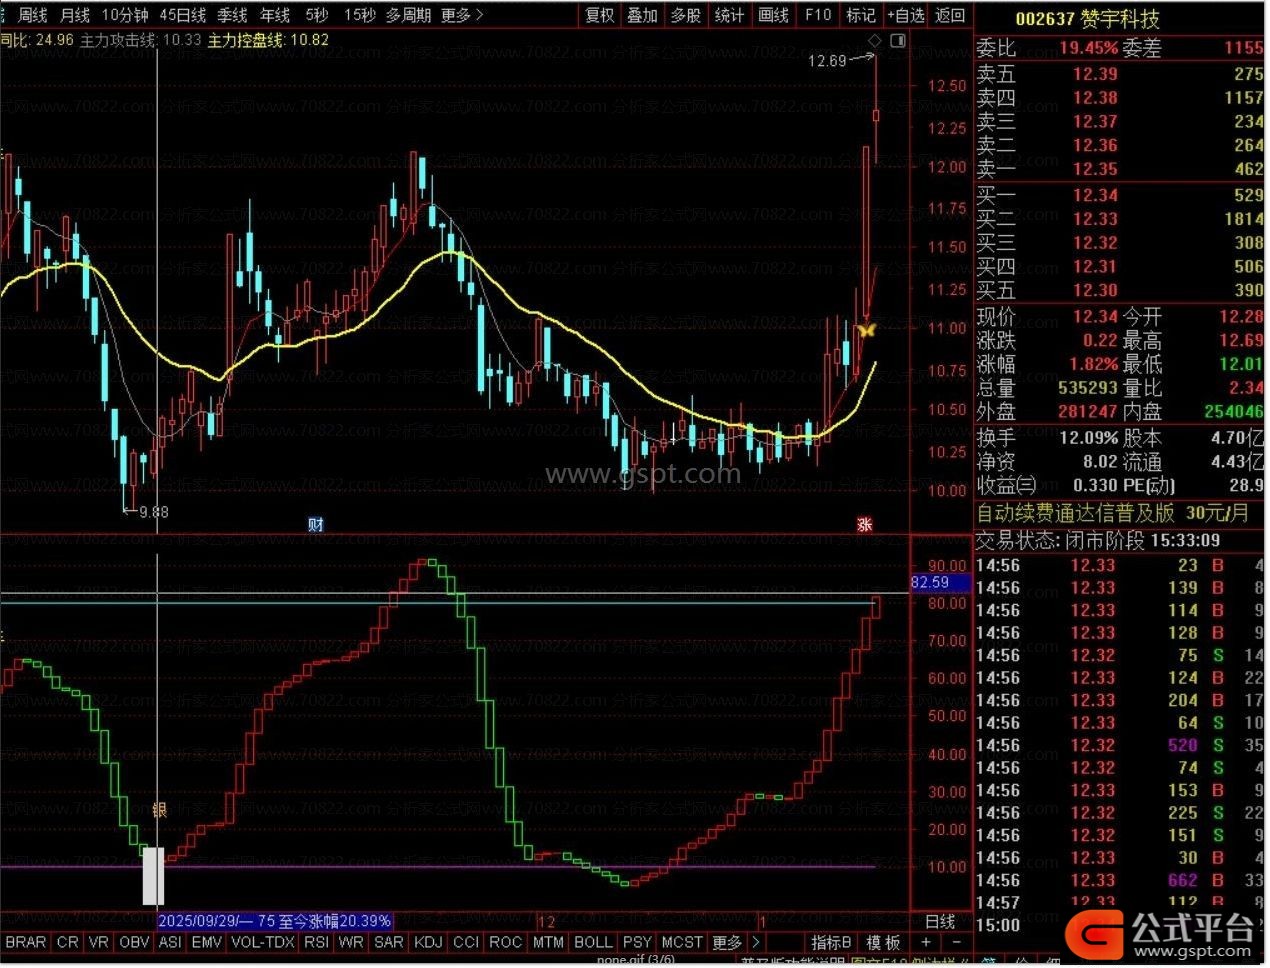Expand 更多 indicators list at bottom

(735, 942)
